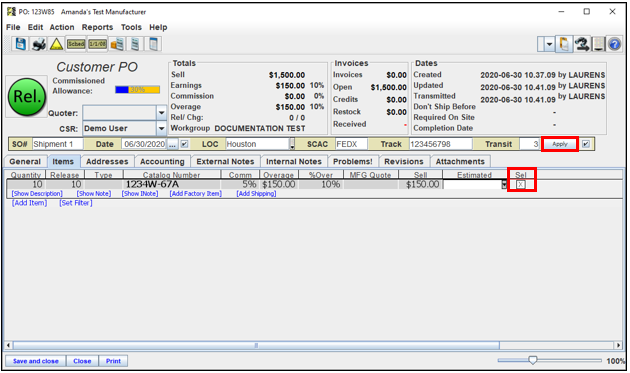Screen dimensions: 630x373
Task: Click the SCAC FEDX field
Action: 352,144
